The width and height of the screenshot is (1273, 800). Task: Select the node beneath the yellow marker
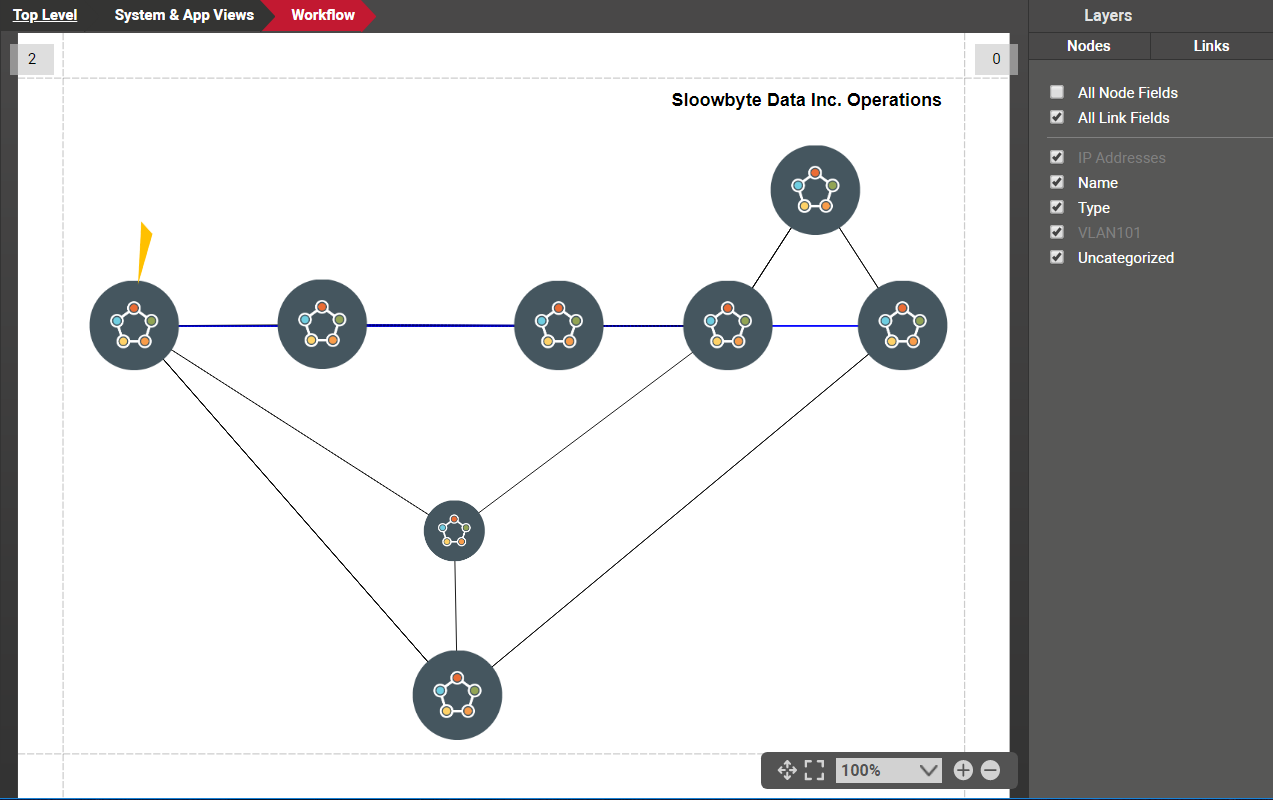click(134, 325)
